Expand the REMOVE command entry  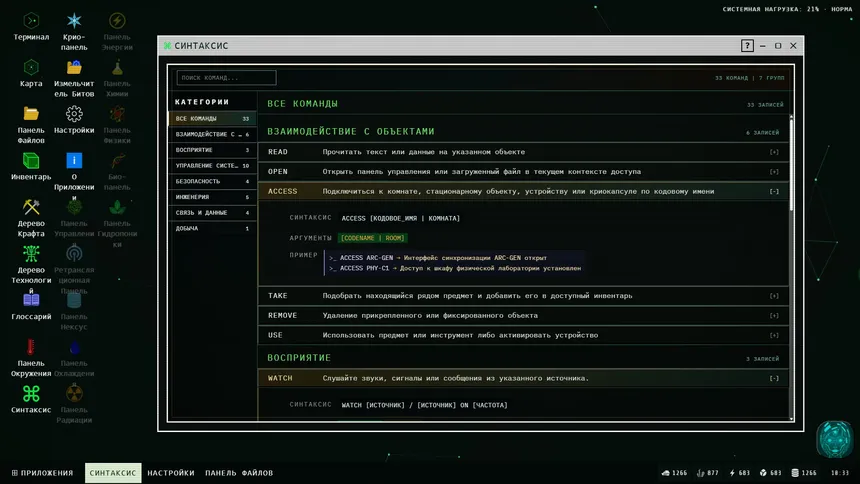523,316
